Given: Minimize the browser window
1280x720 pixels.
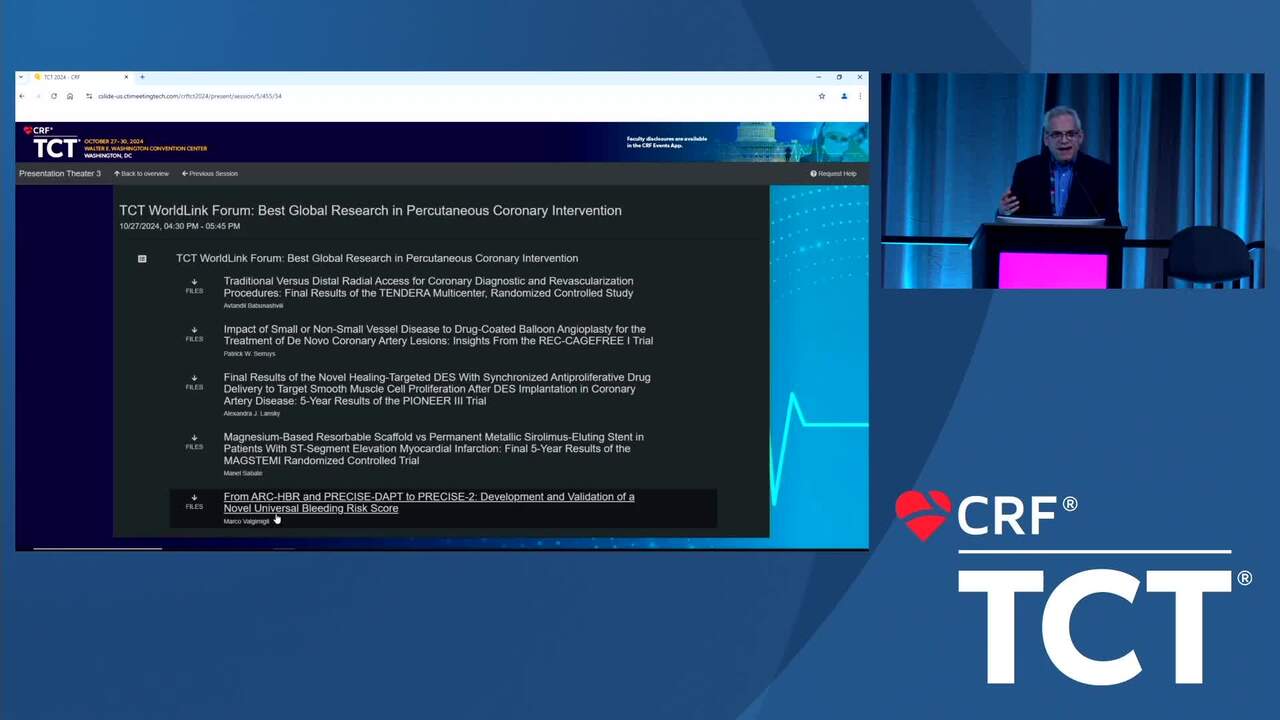Looking at the screenshot, I should pyautogui.click(x=818, y=77).
